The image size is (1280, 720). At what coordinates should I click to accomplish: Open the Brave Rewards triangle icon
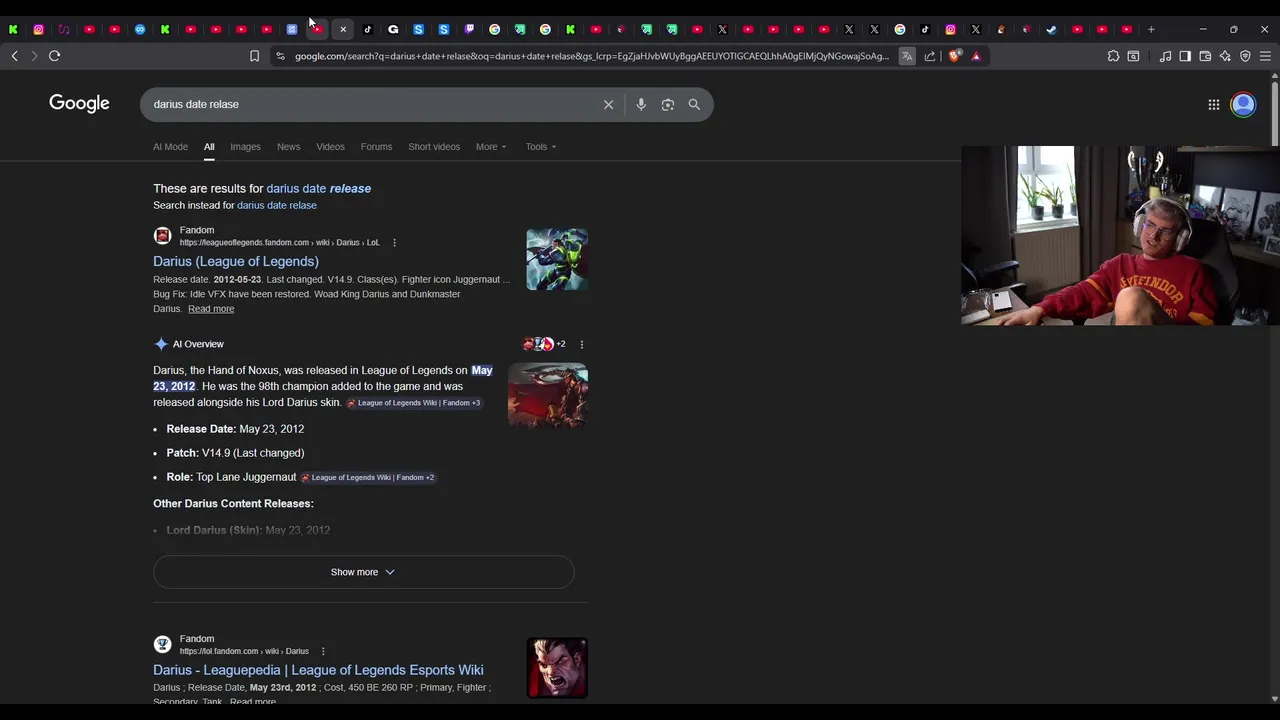[x=976, y=56]
